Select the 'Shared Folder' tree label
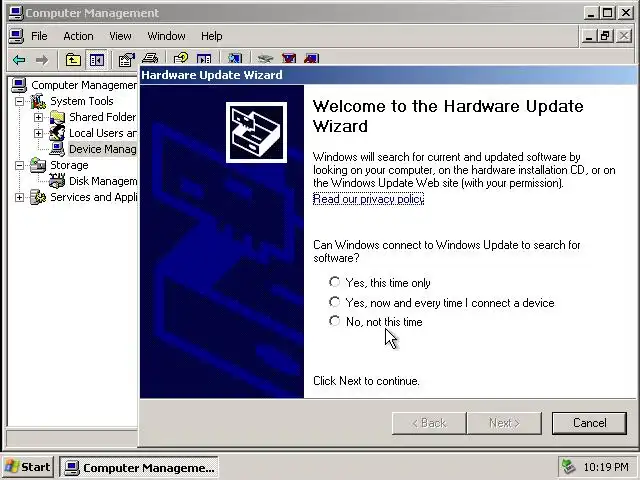Image resolution: width=640 pixels, height=480 pixels. point(102,117)
